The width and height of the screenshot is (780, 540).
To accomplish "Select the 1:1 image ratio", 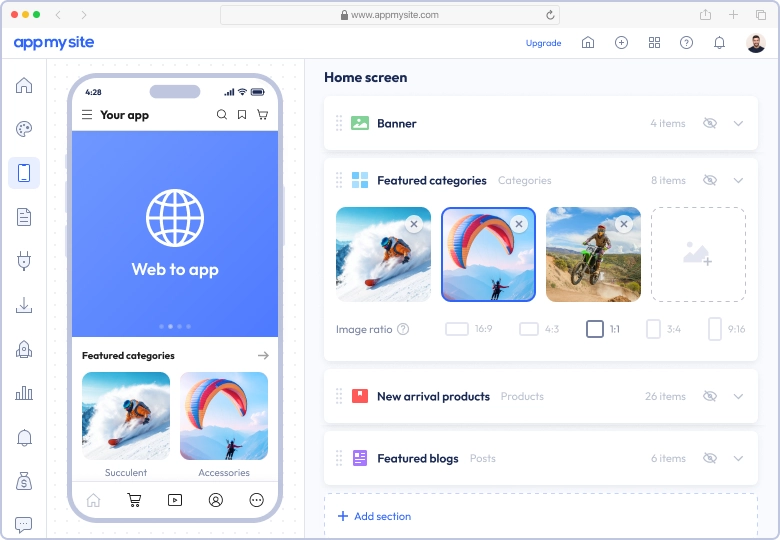I will click(x=603, y=329).
